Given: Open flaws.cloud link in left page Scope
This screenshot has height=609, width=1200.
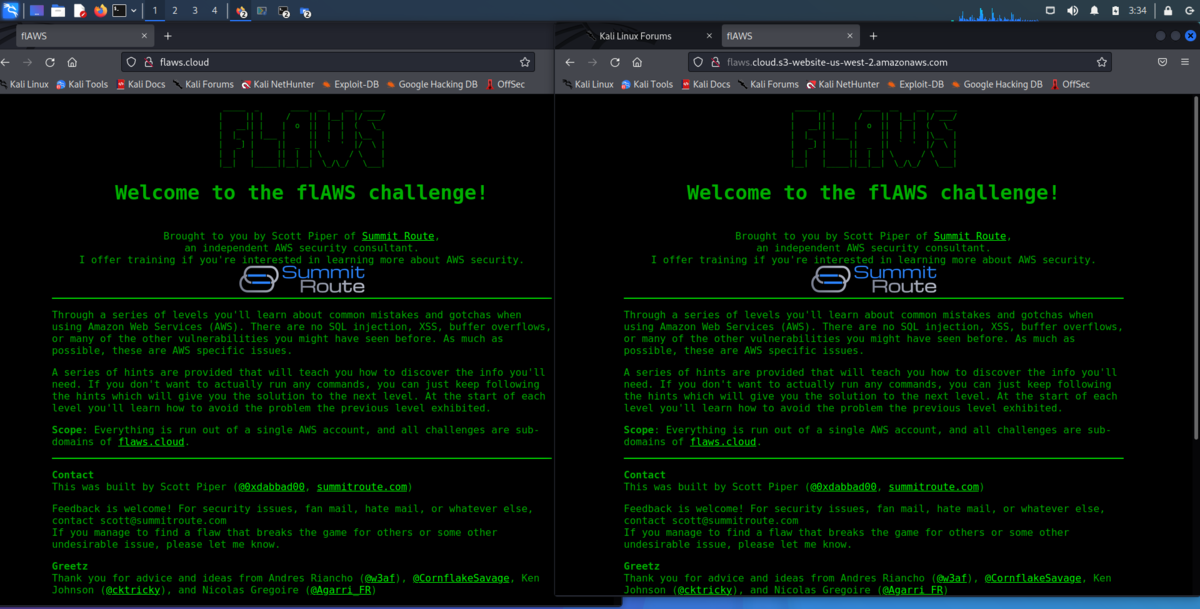Looking at the screenshot, I should point(152,442).
